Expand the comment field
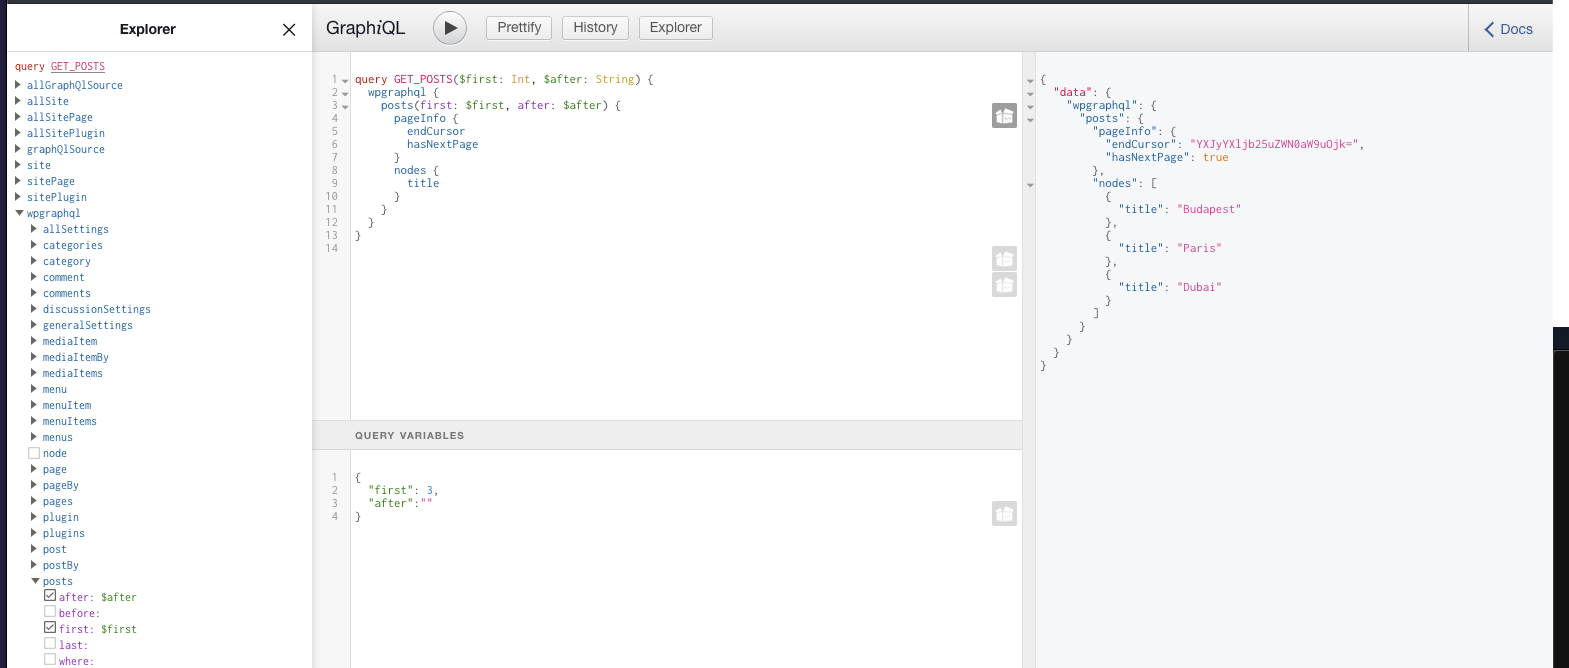The image size is (1569, 668). (34, 277)
